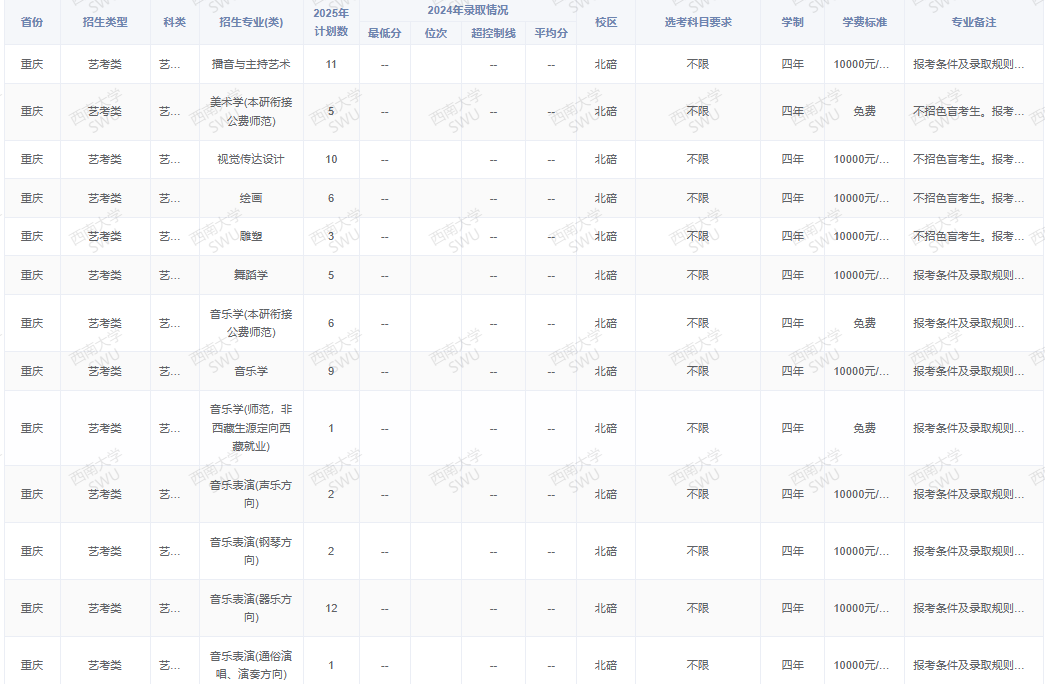This screenshot has width=1045, height=684.
Task: Click the 报考条件及录取规则 remark in 播音与主持艺术 row
Action: pos(968,64)
